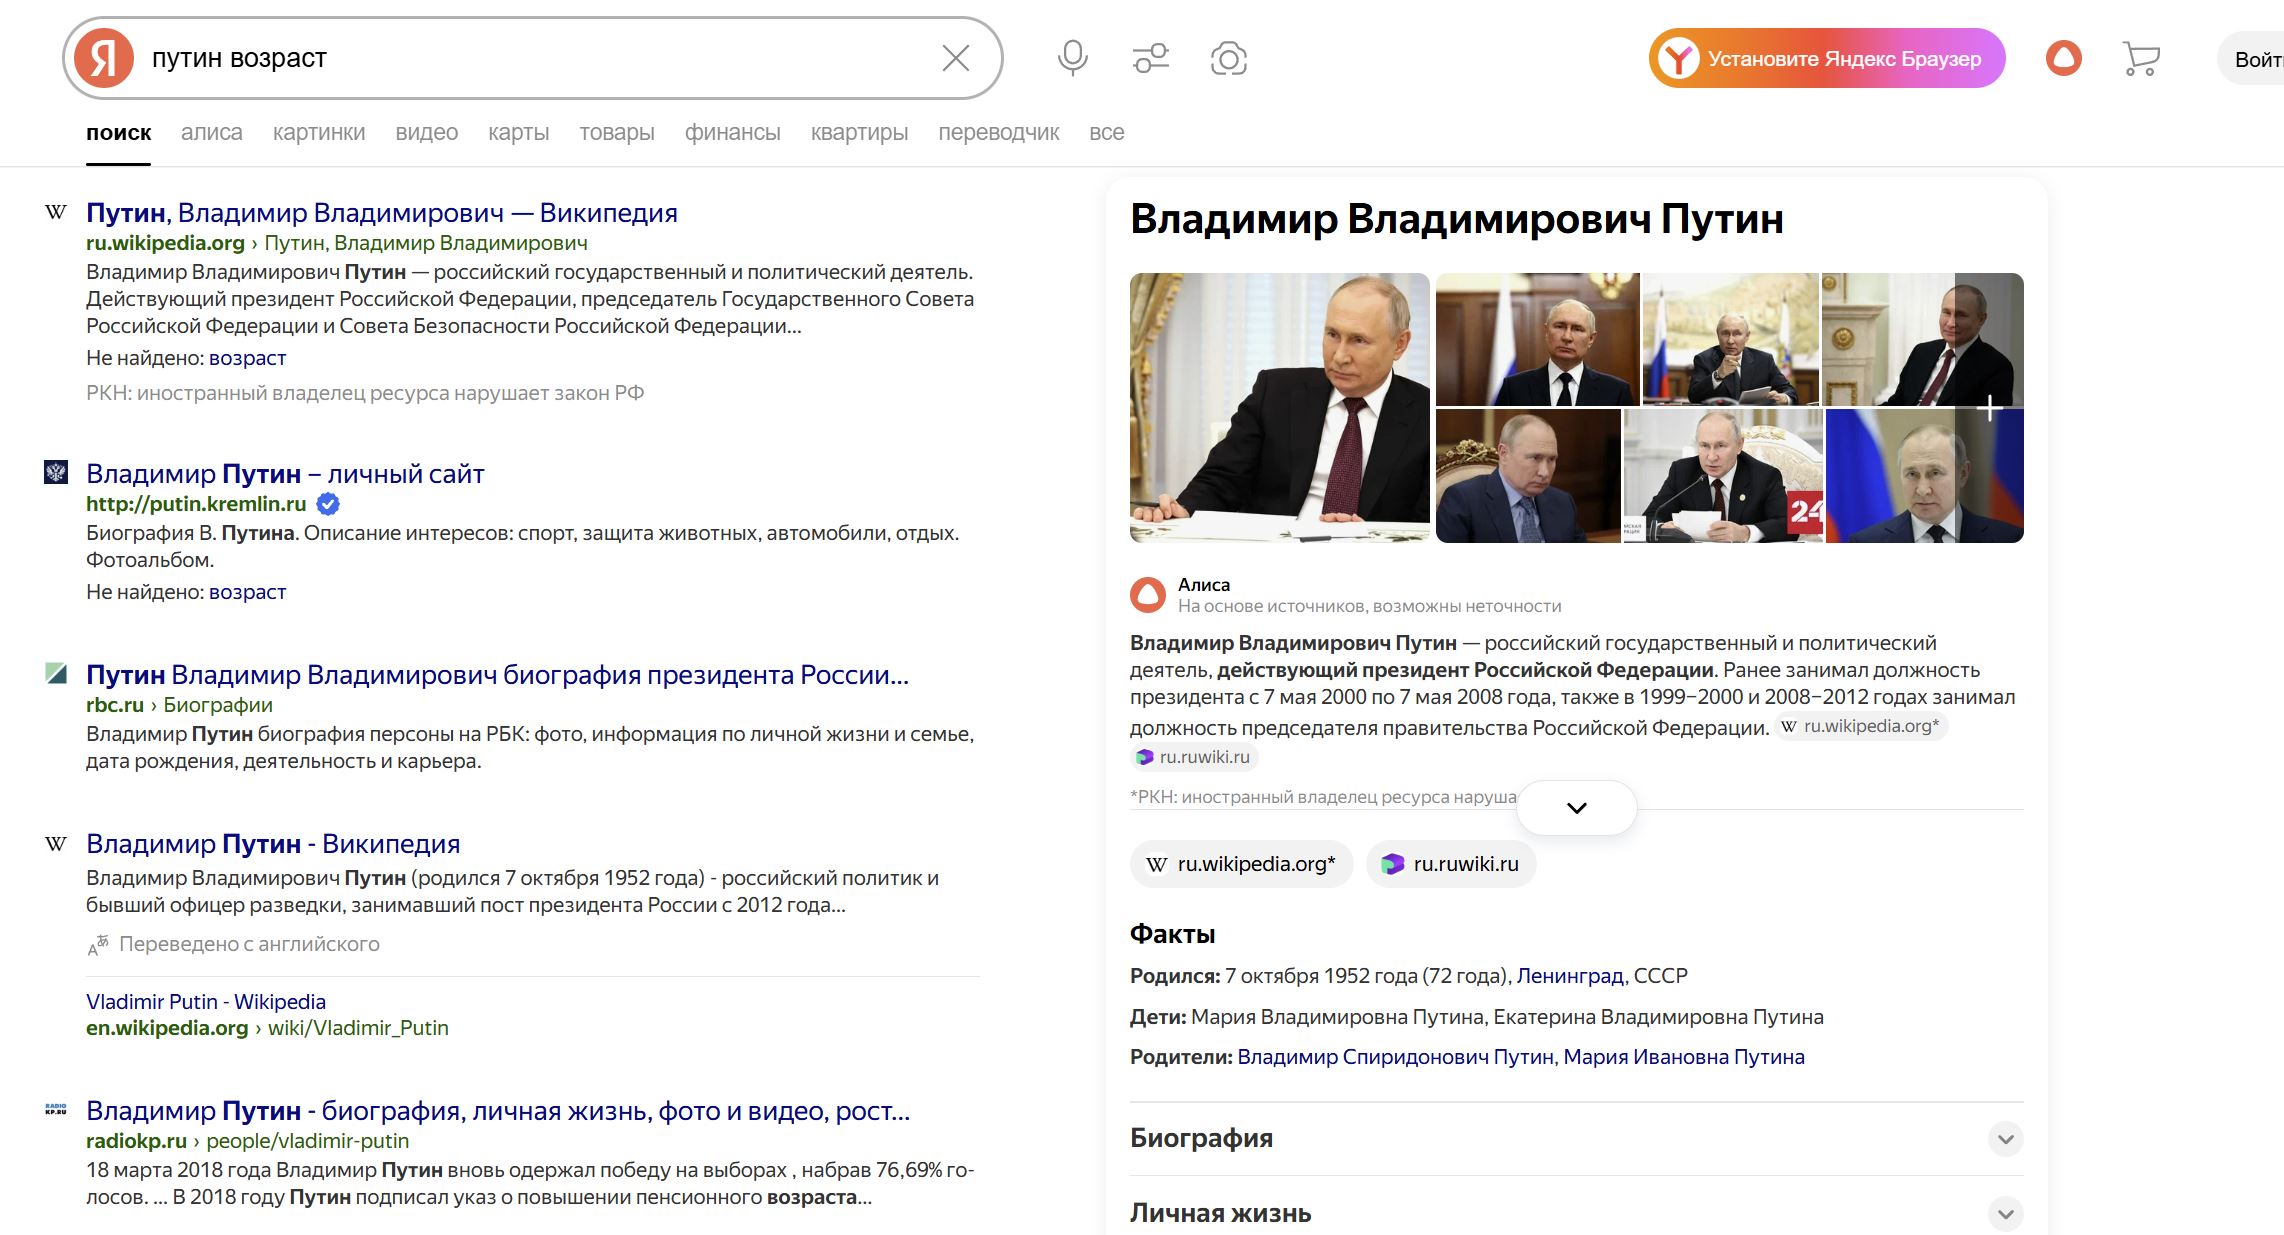The image size is (2284, 1235).
Task: Open Владимир Путин – личный сайт result
Action: tap(285, 473)
